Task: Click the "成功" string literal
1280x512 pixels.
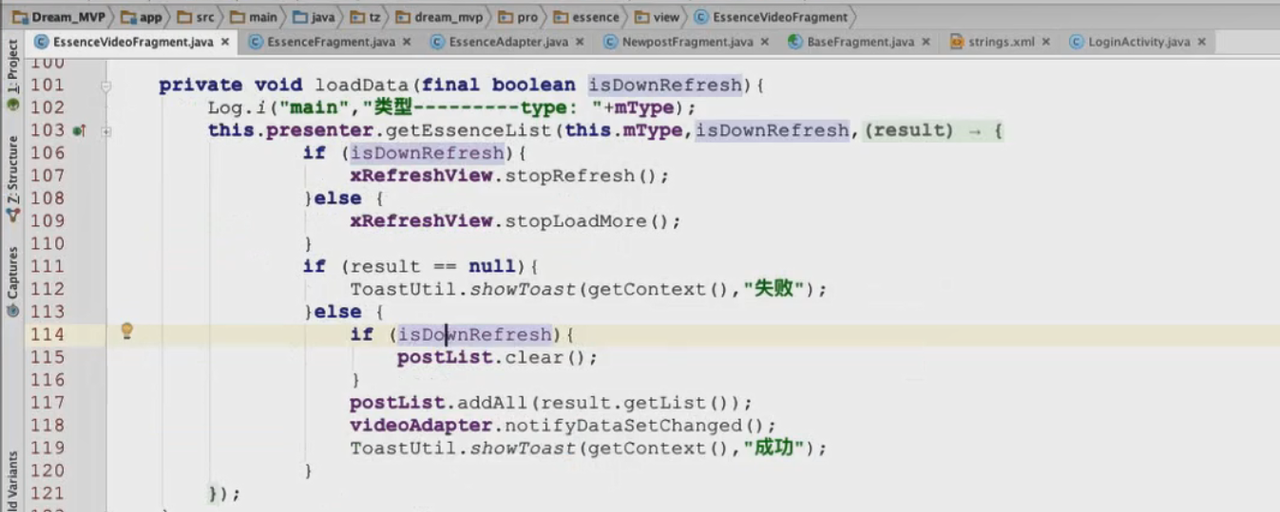Action: tap(774, 448)
